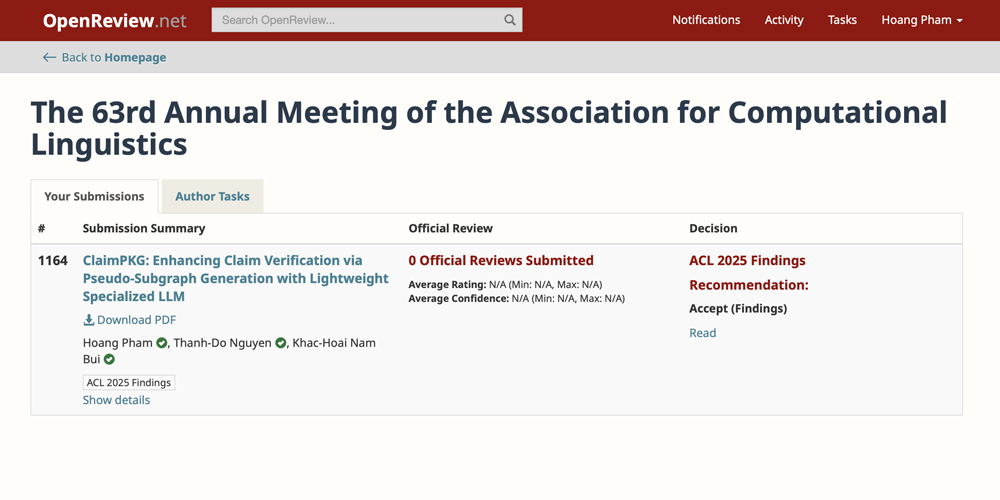Click the search magnifier icon

[x=510, y=20]
